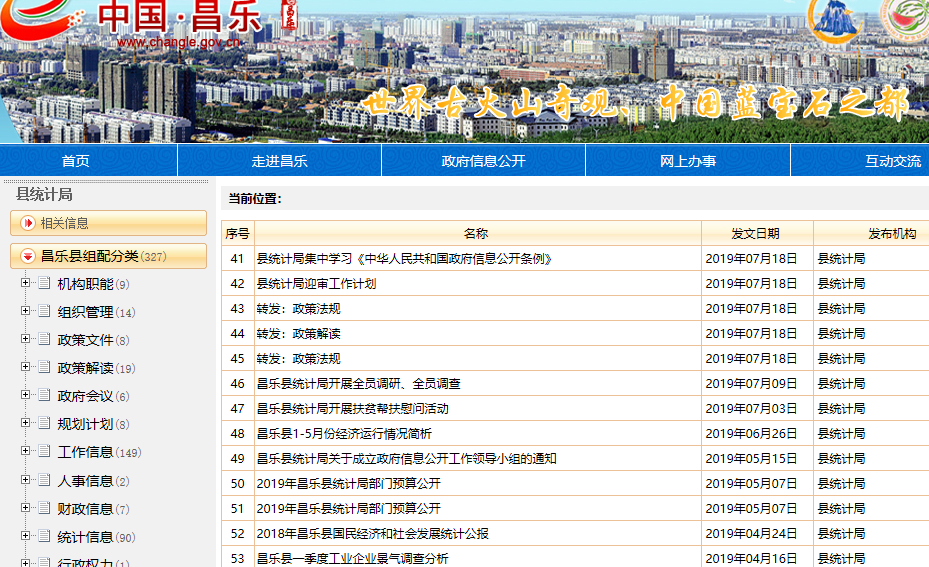Select 网上办事 in the navigation bar
This screenshot has width=929, height=567.
tap(688, 161)
